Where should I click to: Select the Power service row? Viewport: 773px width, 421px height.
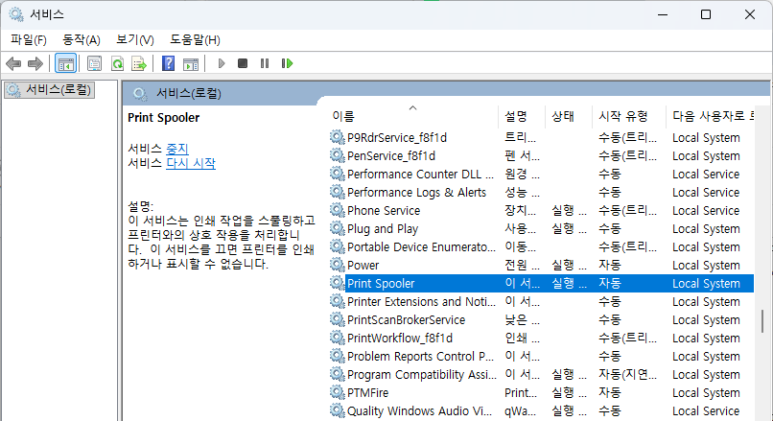pos(541,265)
